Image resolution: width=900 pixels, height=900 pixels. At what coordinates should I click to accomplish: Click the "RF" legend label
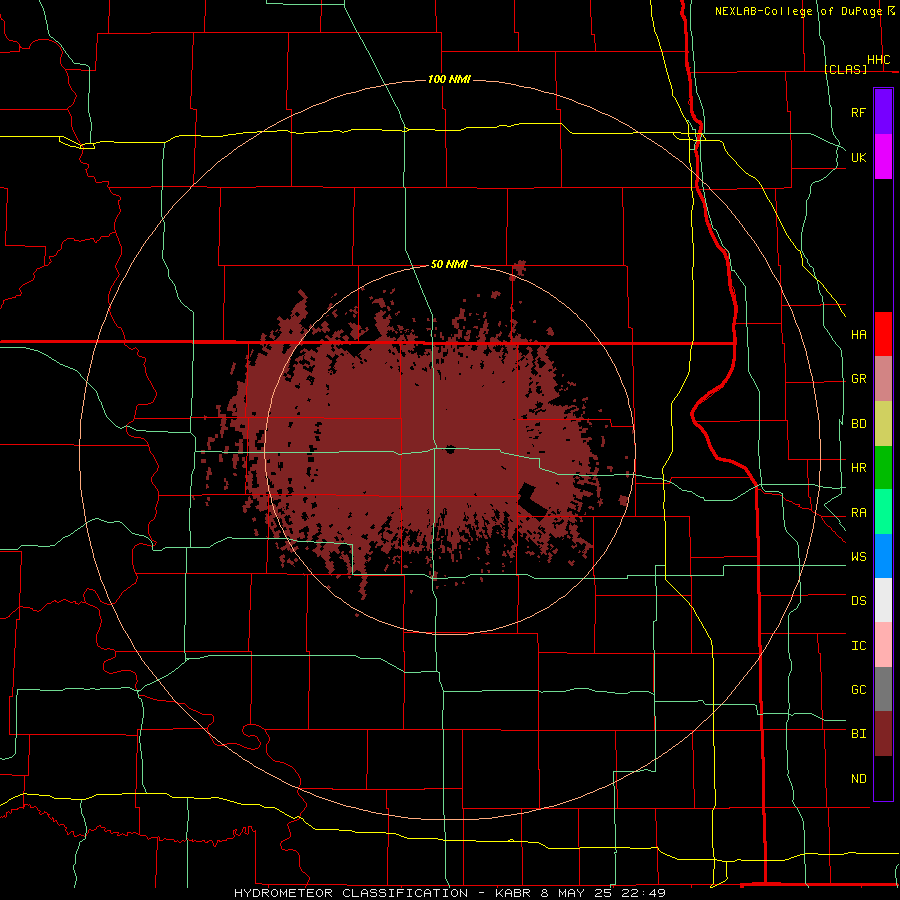pos(858,112)
